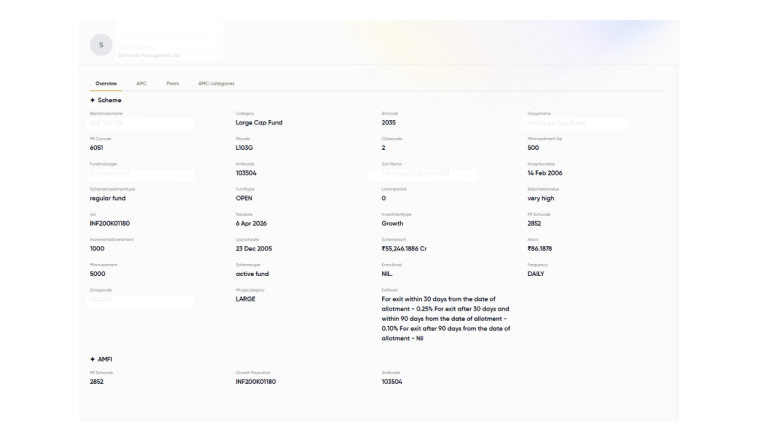Open the AMC categories tab

216,83
